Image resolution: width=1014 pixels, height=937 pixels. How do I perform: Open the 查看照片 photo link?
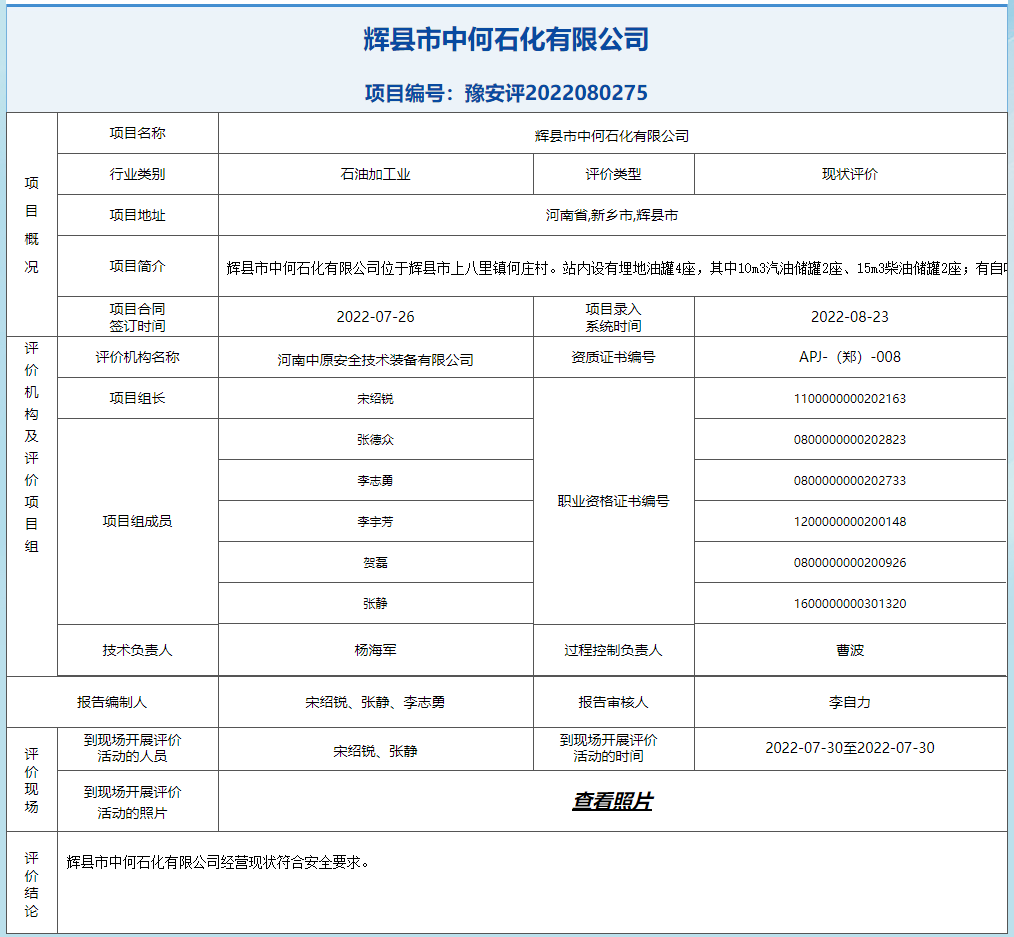pyautogui.click(x=612, y=801)
